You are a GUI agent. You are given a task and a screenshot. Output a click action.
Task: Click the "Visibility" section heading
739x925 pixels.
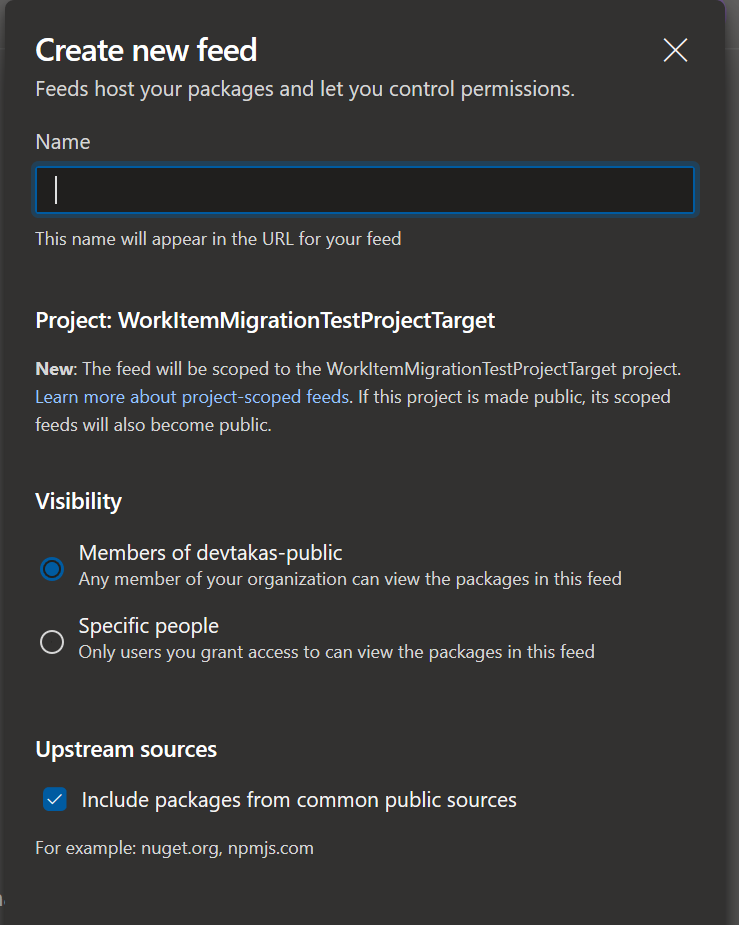coord(78,501)
